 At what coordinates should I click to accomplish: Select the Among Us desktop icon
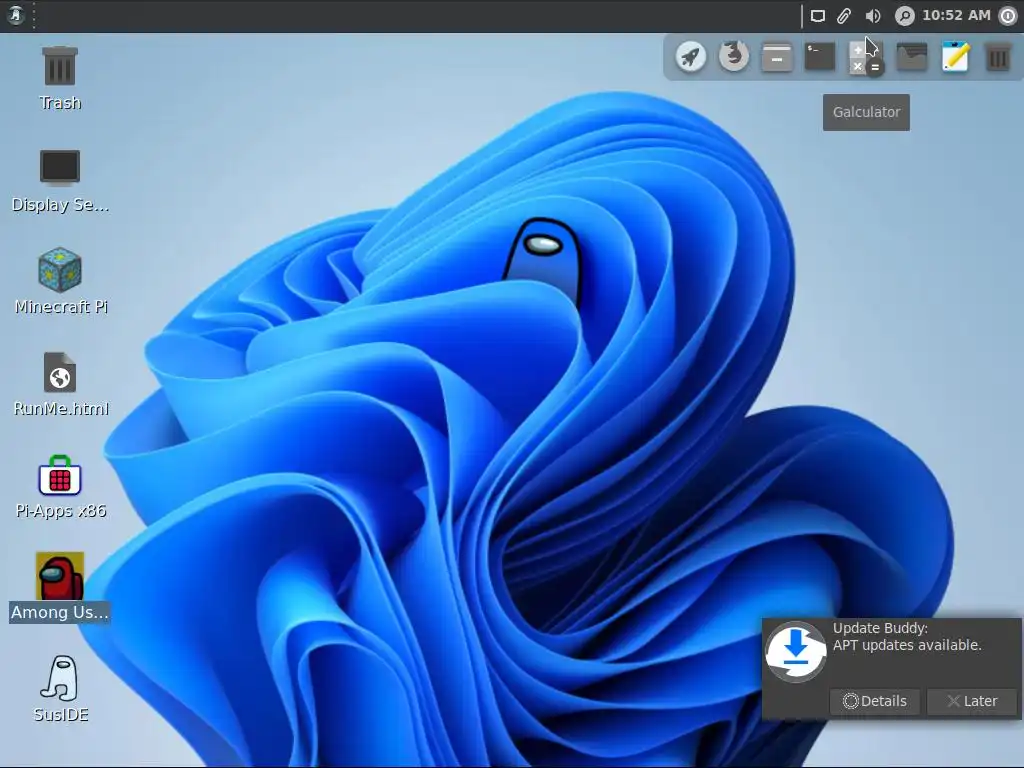pyautogui.click(x=59, y=586)
